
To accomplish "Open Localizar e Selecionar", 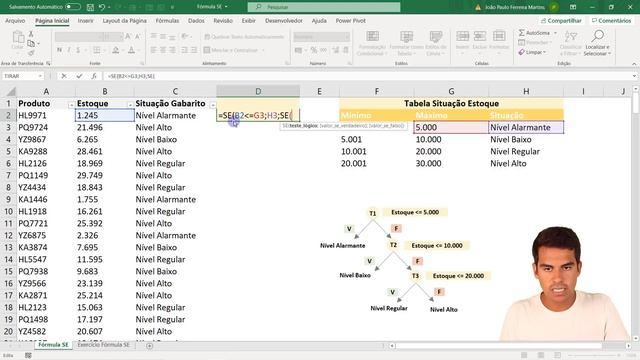I will click(x=597, y=43).
